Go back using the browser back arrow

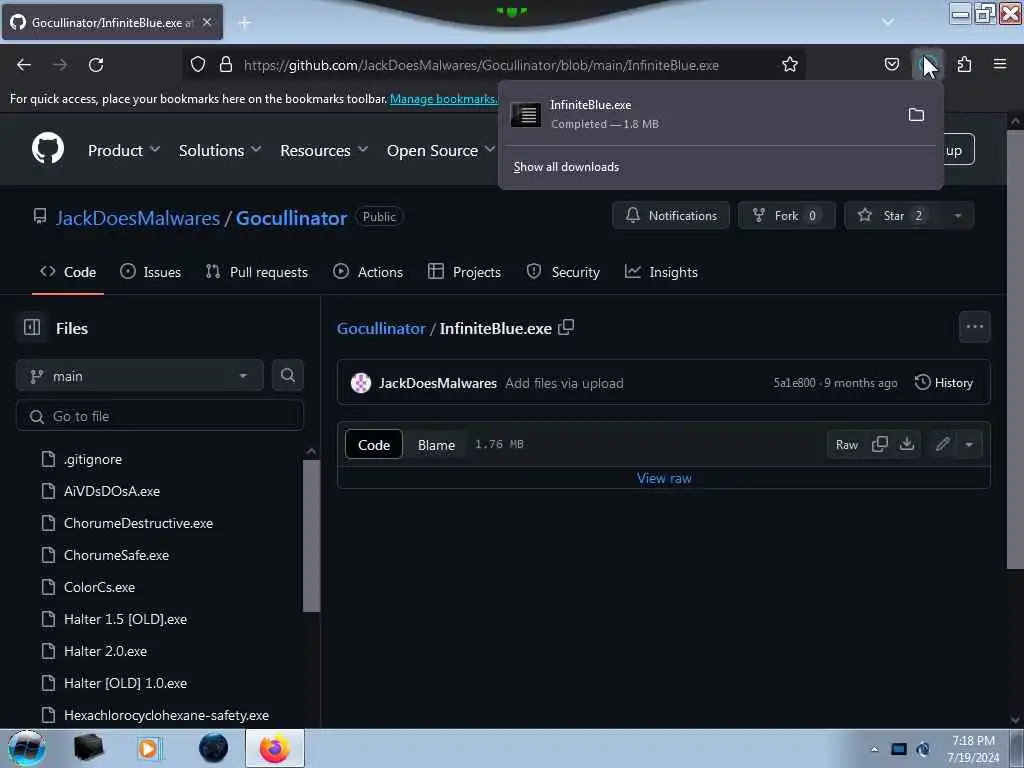tap(24, 65)
